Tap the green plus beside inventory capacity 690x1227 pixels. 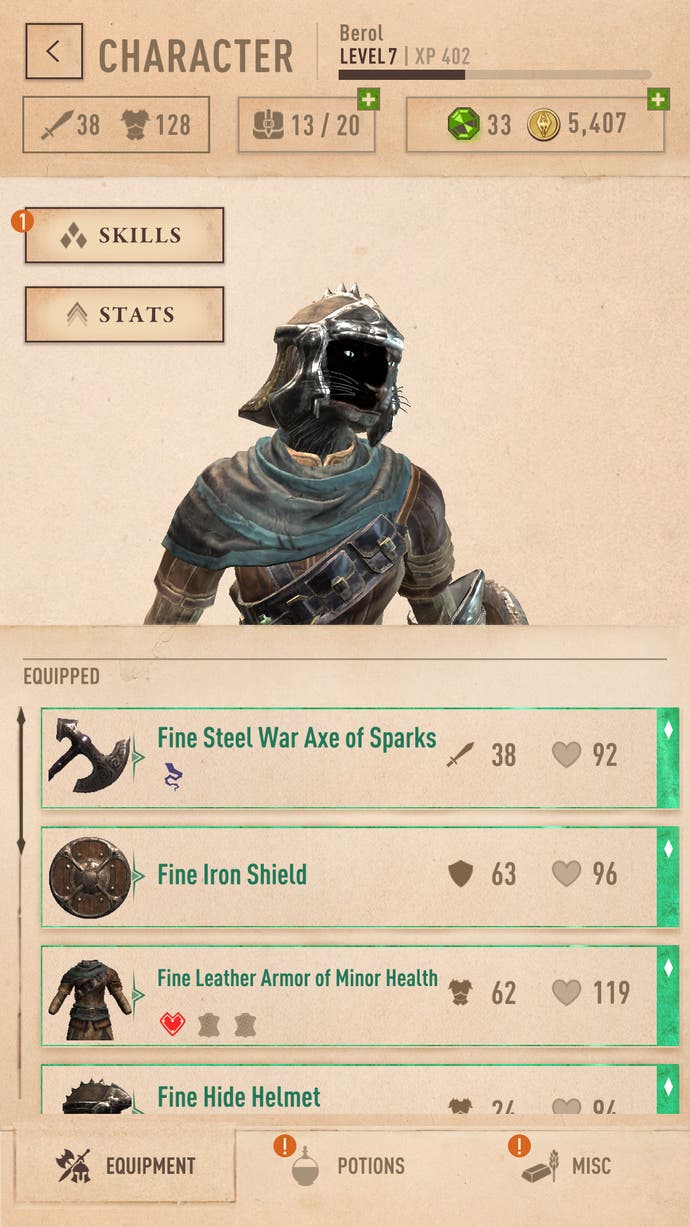tap(369, 99)
